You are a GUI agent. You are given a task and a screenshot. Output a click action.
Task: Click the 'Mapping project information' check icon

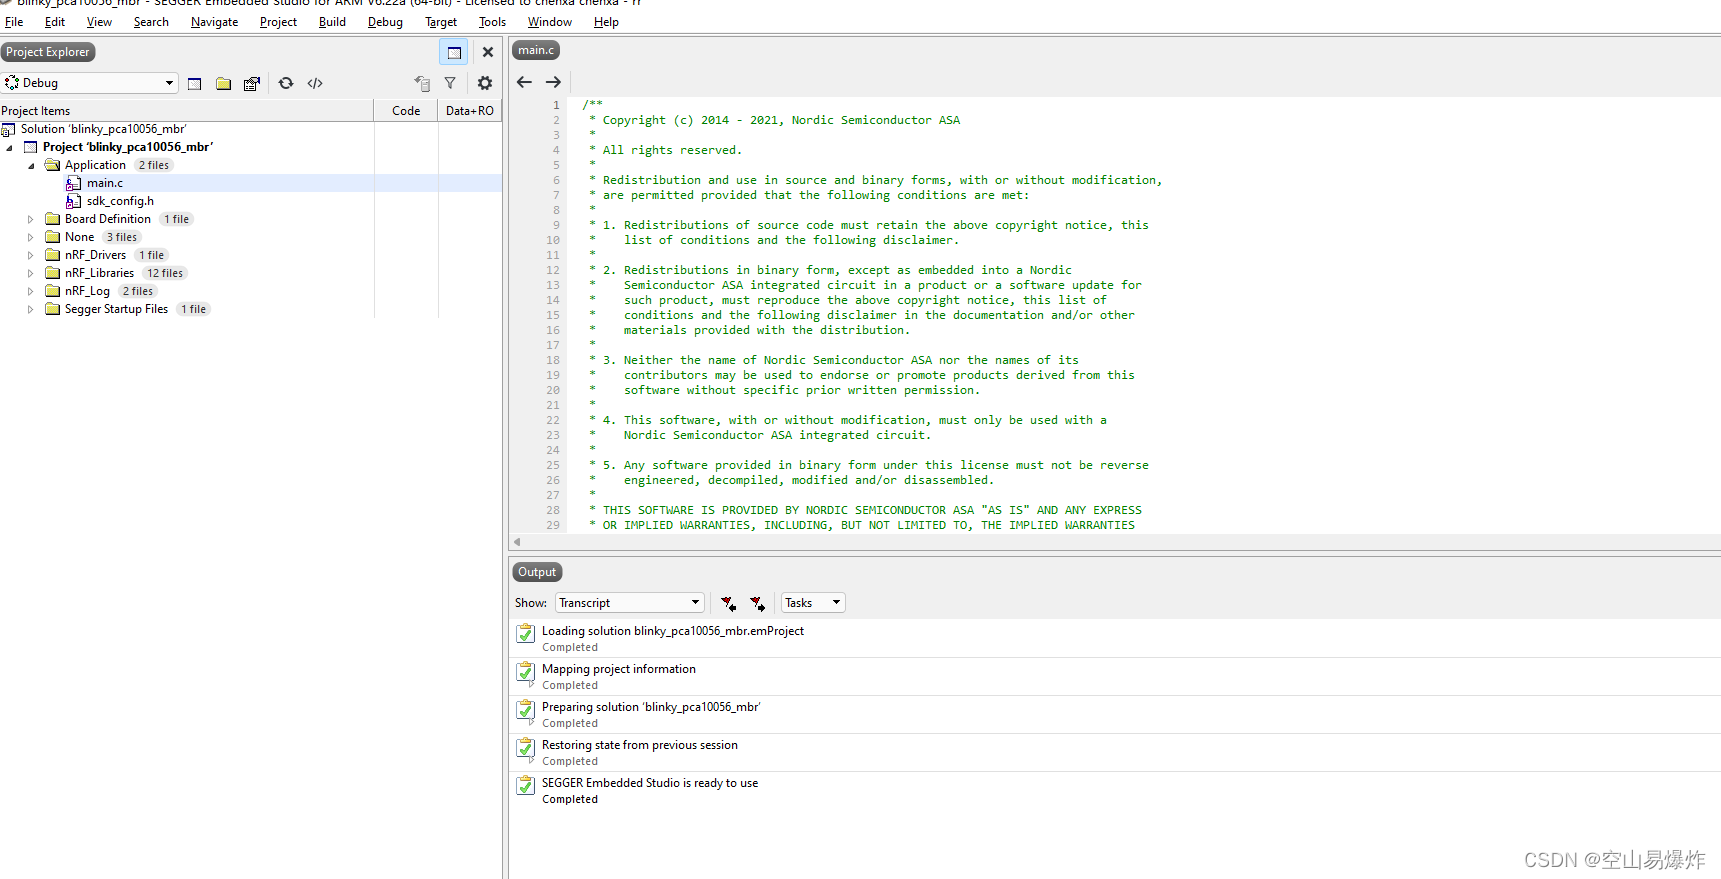coord(525,672)
